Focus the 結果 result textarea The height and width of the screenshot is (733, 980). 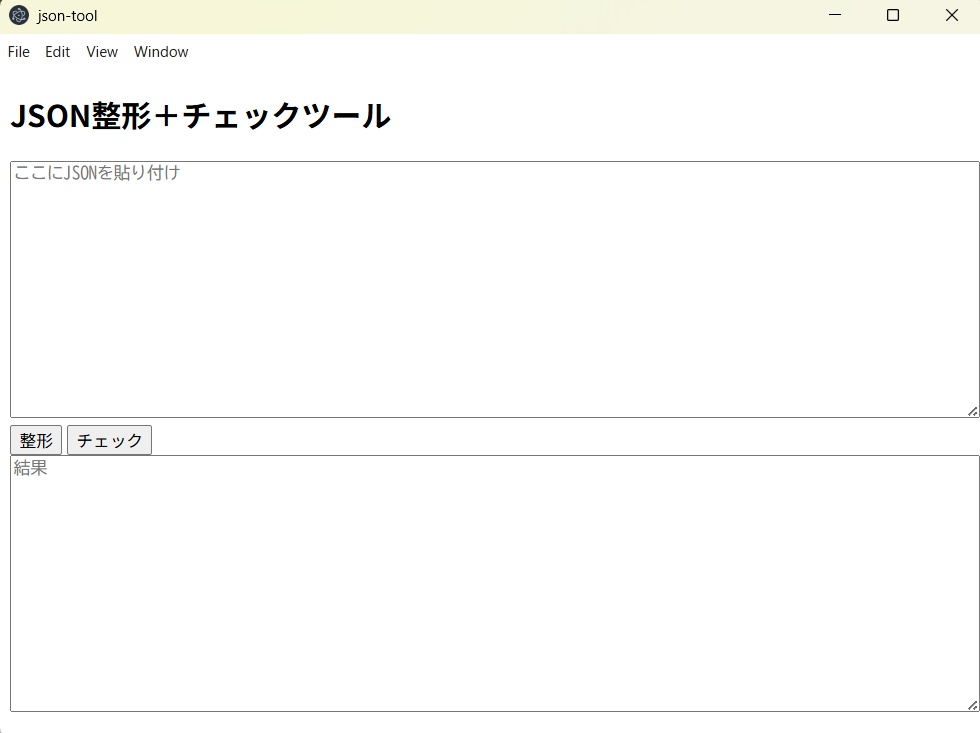point(494,584)
